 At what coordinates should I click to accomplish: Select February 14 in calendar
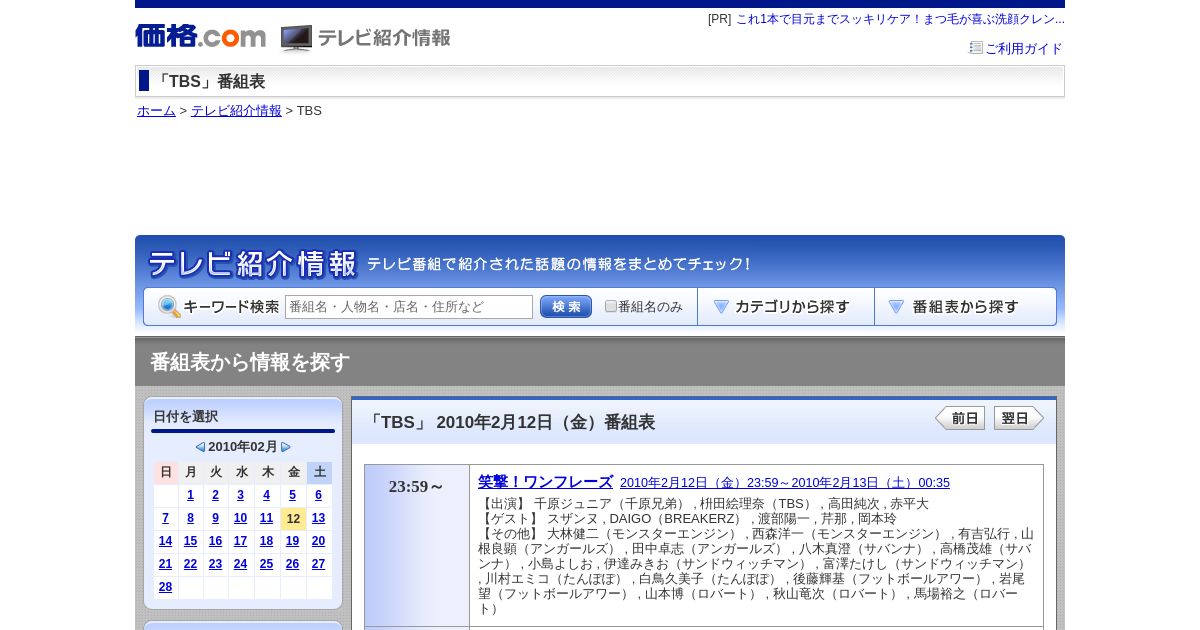(166, 541)
